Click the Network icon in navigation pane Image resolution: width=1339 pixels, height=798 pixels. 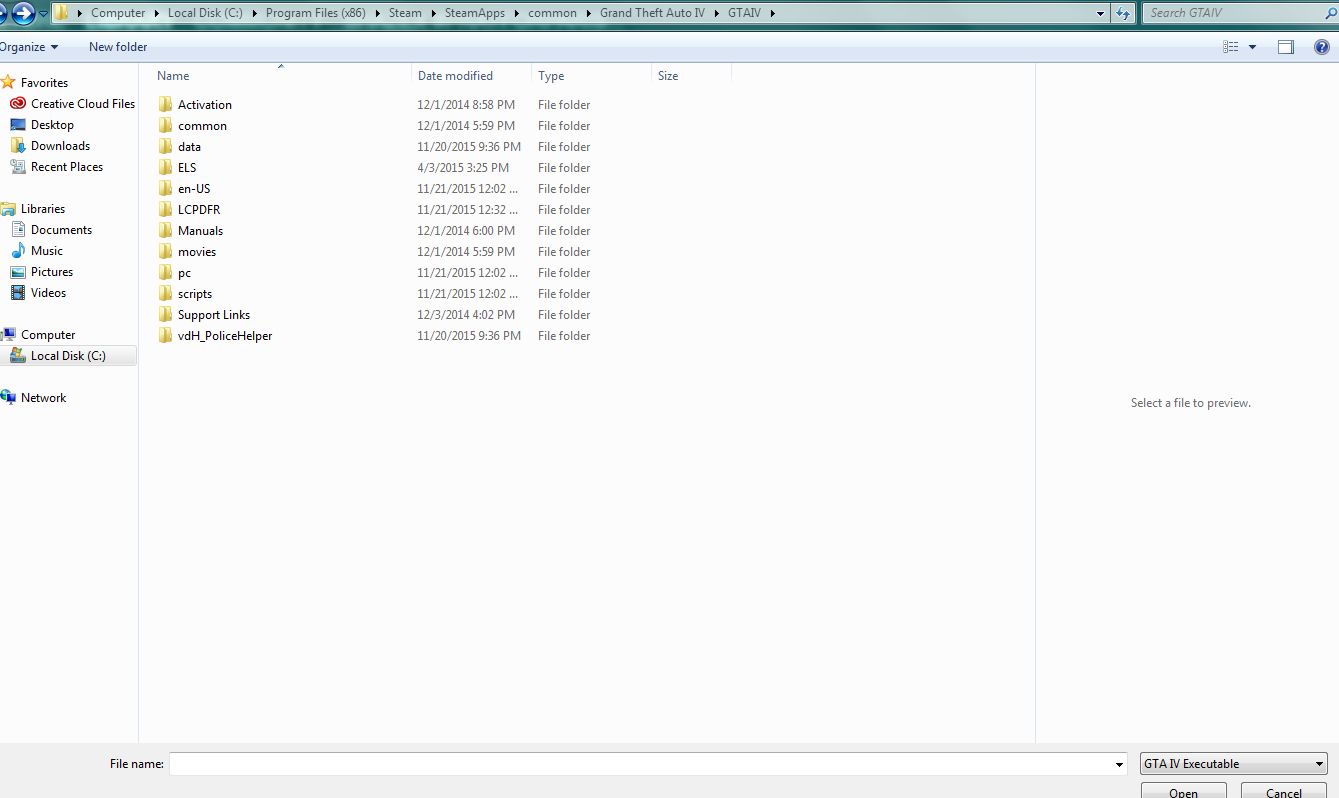(x=8, y=397)
